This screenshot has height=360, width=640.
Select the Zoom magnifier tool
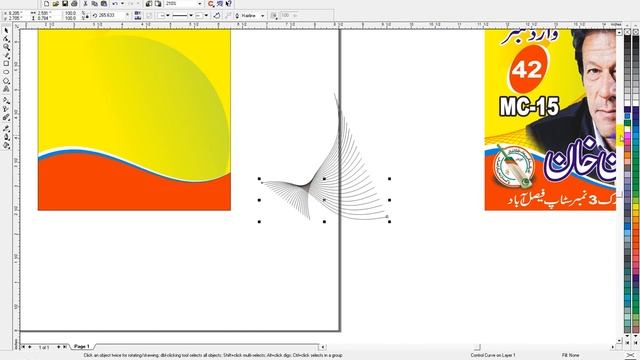pos(6,47)
